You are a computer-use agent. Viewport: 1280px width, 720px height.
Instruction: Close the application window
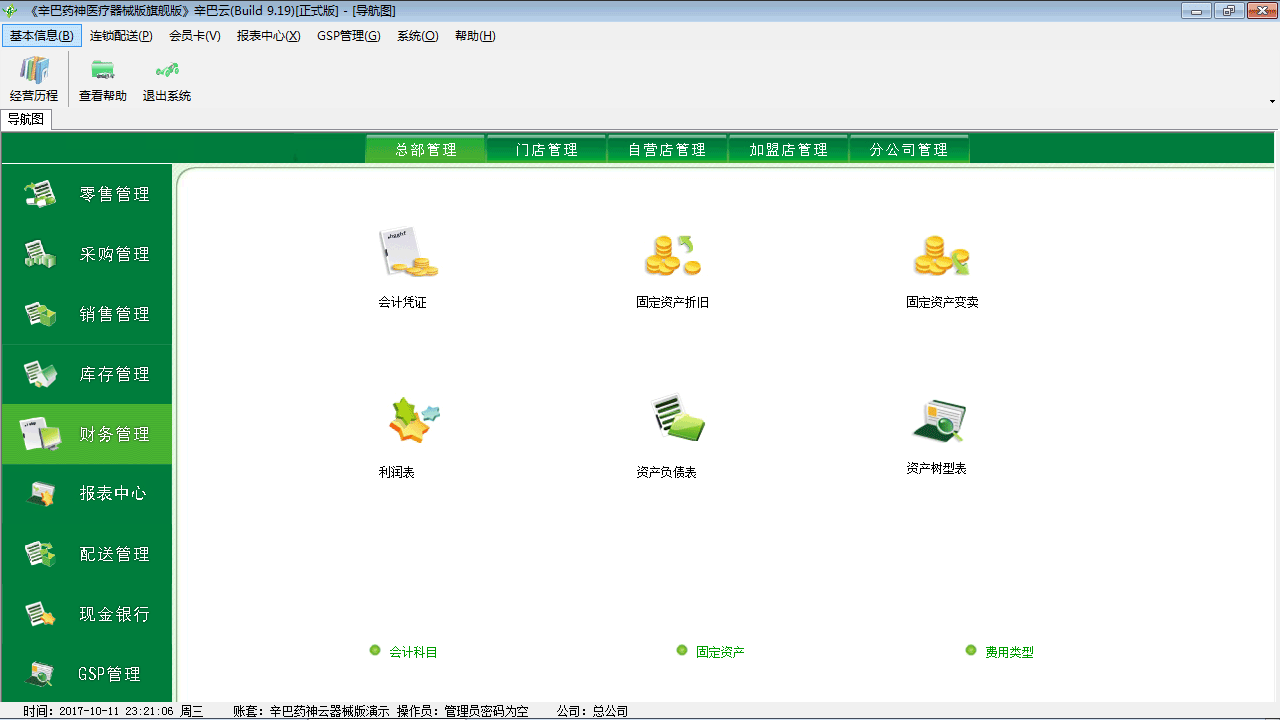(x=1260, y=11)
